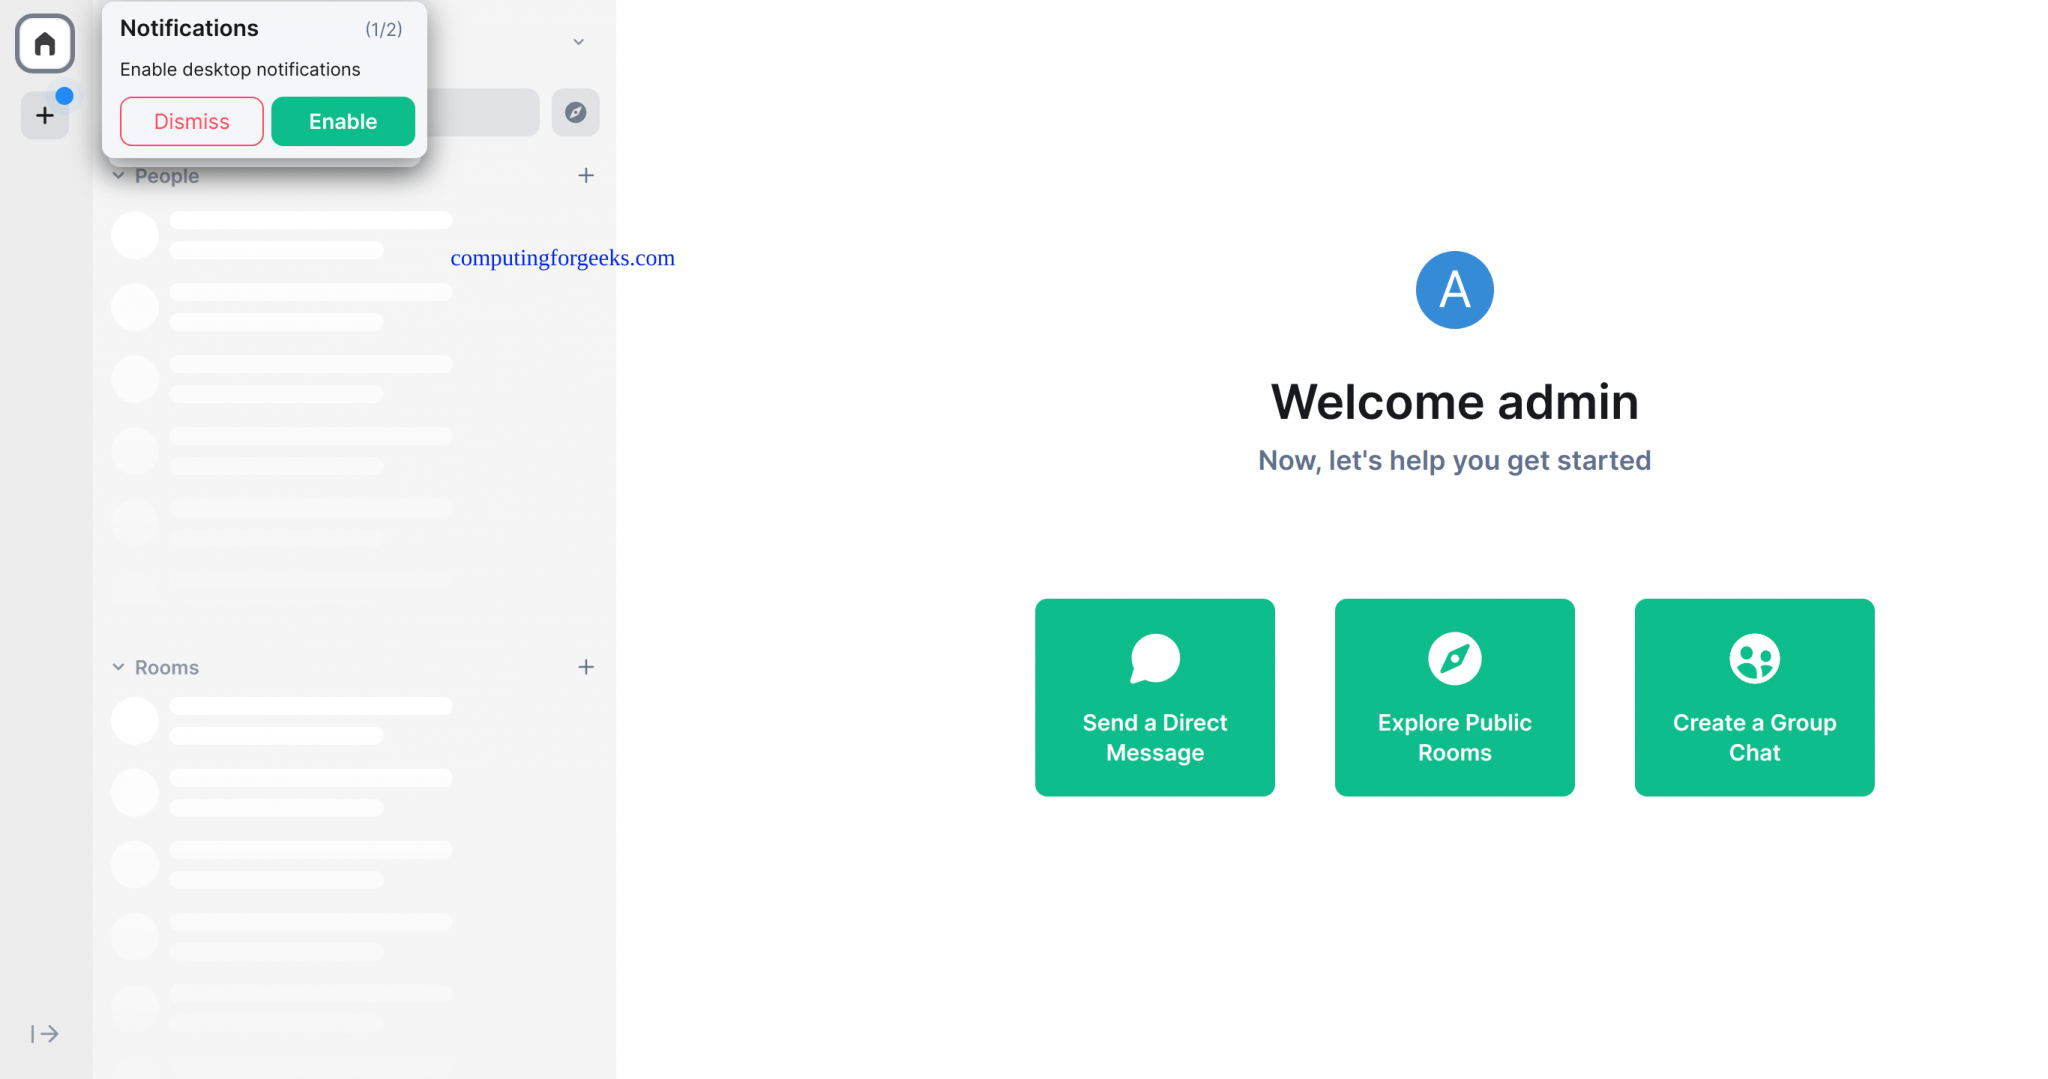Open the computingforgeeks.com link
This screenshot has height=1079, width=2048.
click(562, 258)
